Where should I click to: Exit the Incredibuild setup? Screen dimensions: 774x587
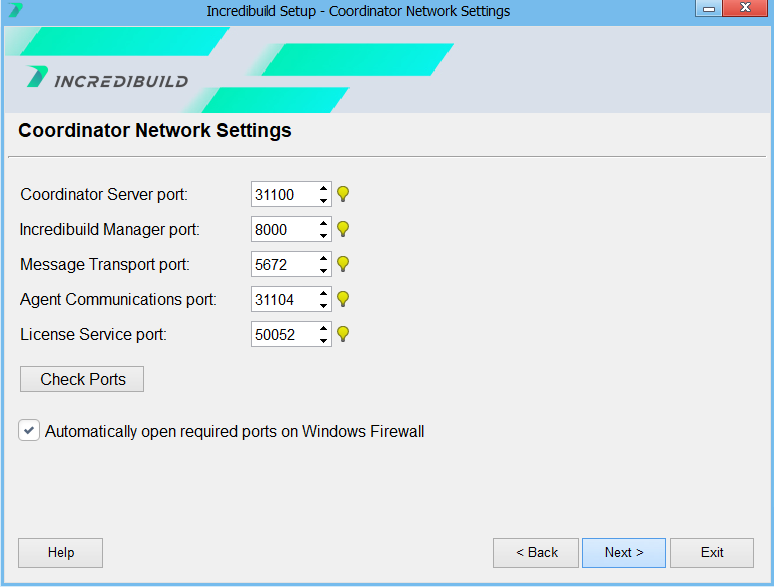712,553
